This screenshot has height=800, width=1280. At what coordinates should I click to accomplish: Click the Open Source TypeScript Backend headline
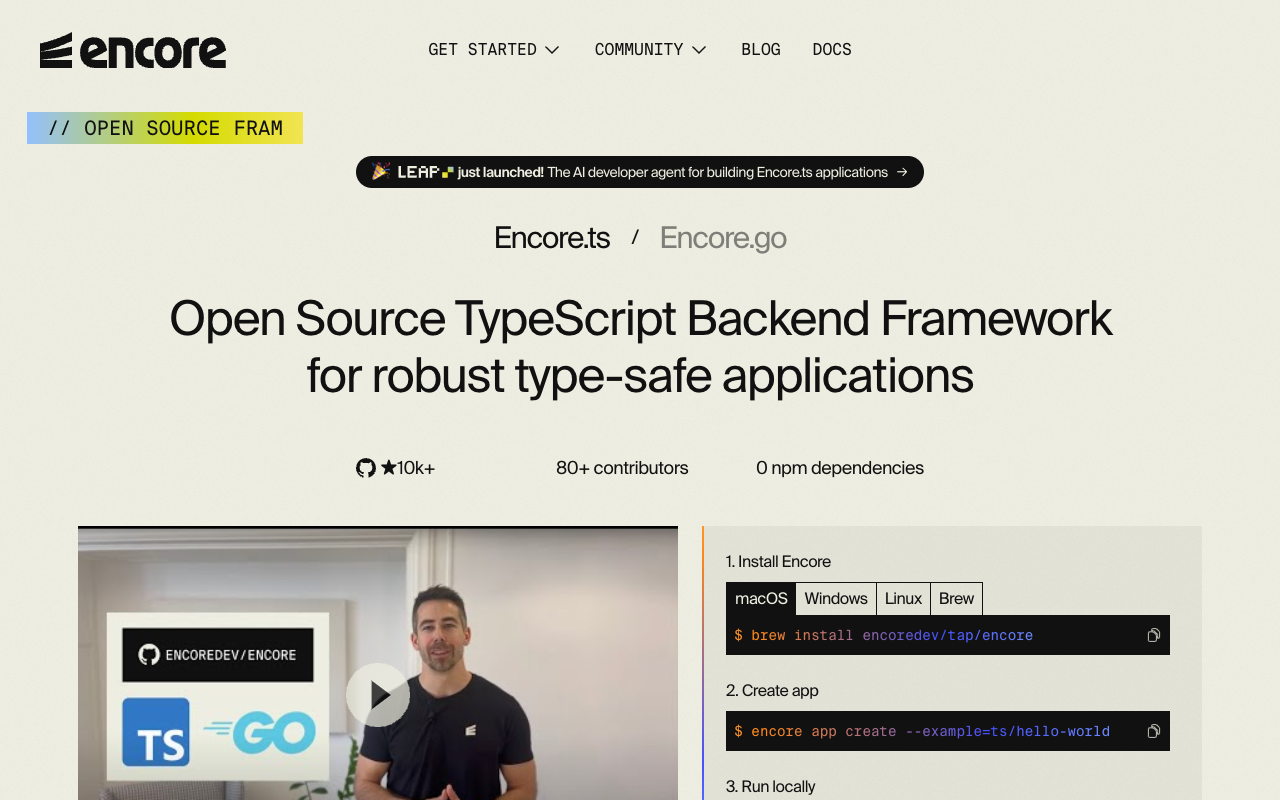point(640,347)
